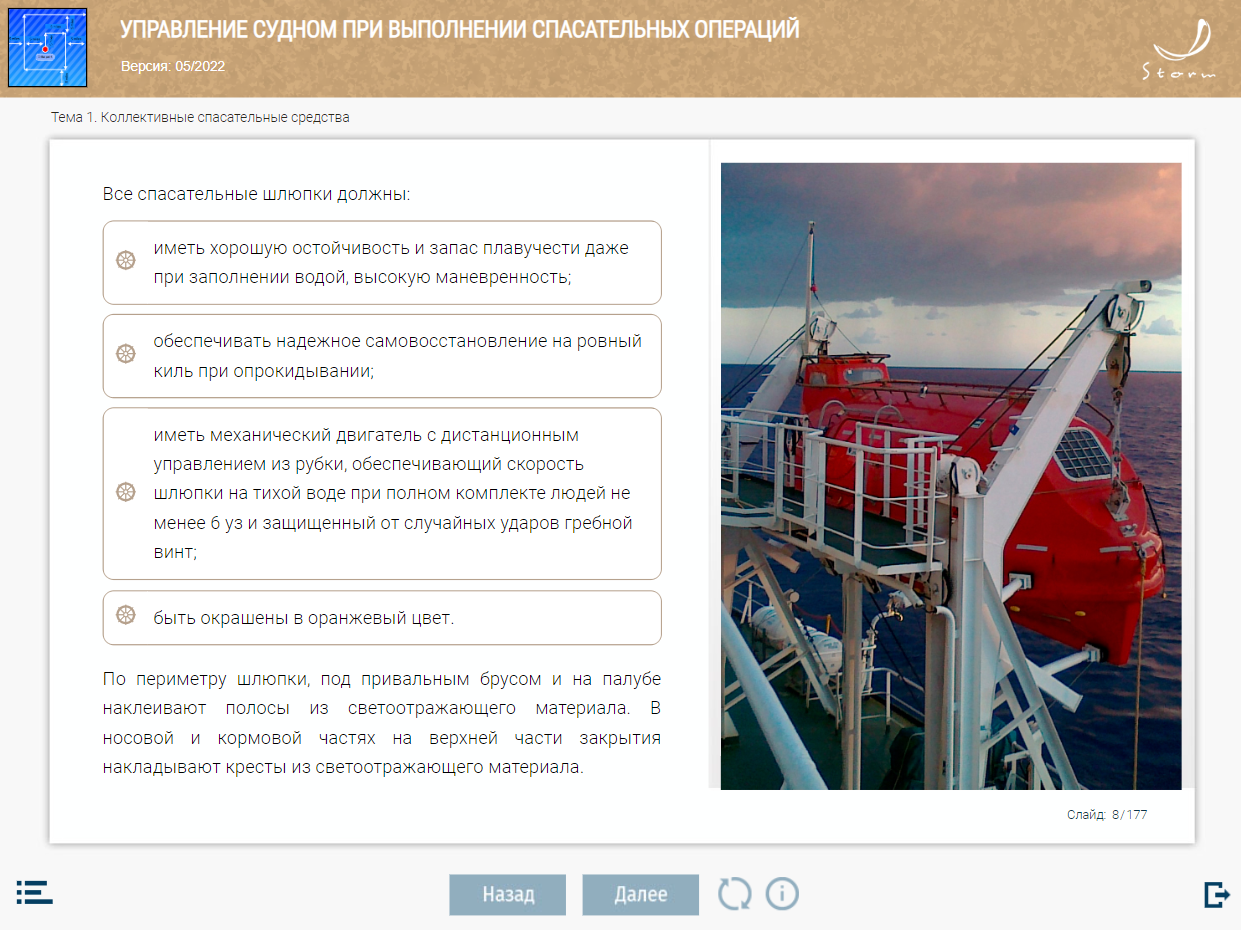This screenshot has width=1241, height=930.
Task: Click the course thumbnail logo in header
Action: click(47, 47)
